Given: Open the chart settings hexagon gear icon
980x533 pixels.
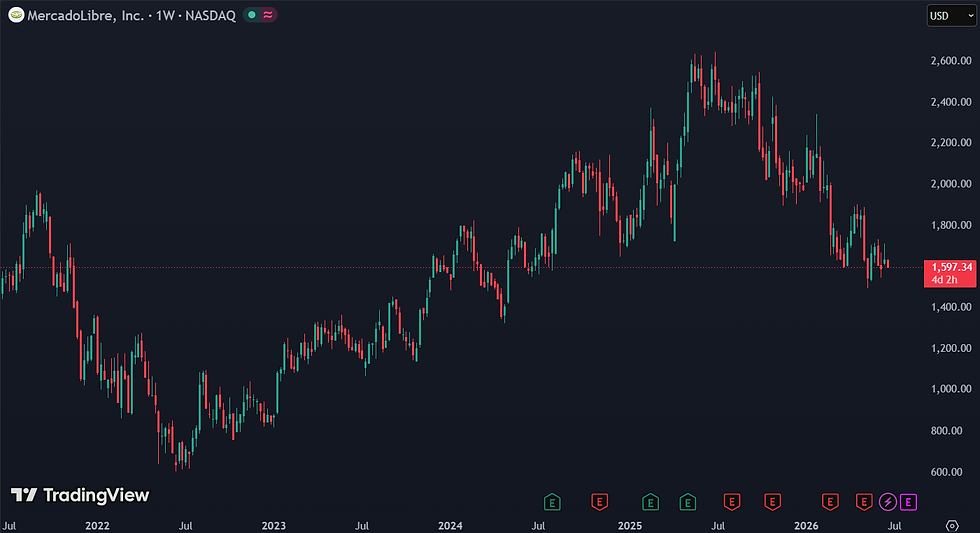Looking at the screenshot, I should 952,526.
